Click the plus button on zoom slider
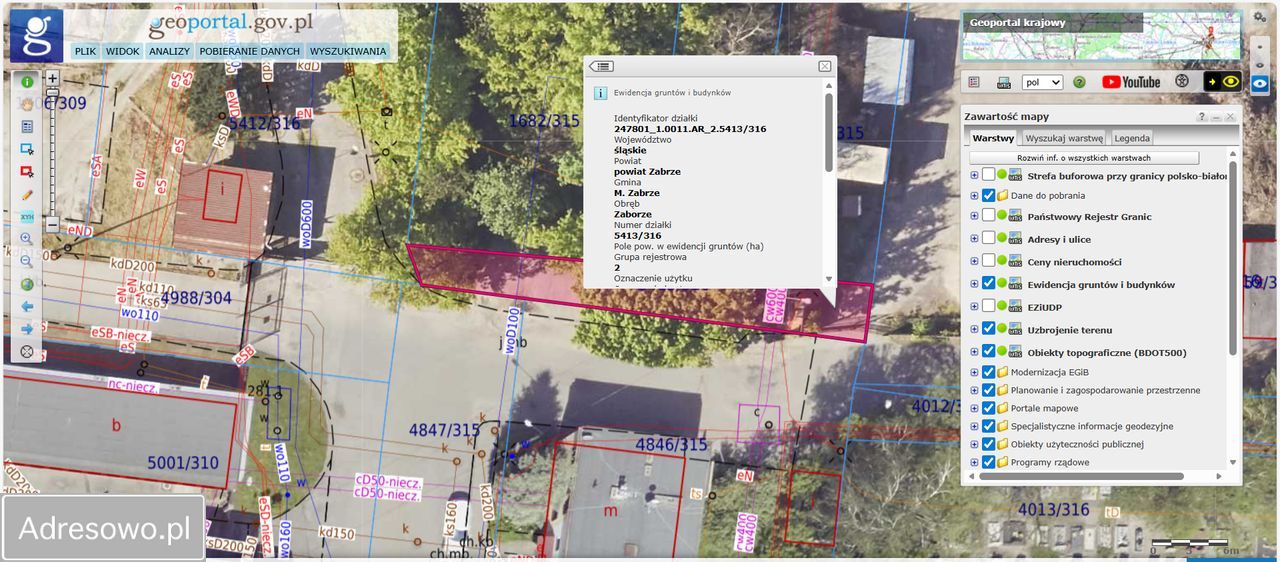 [x=53, y=78]
